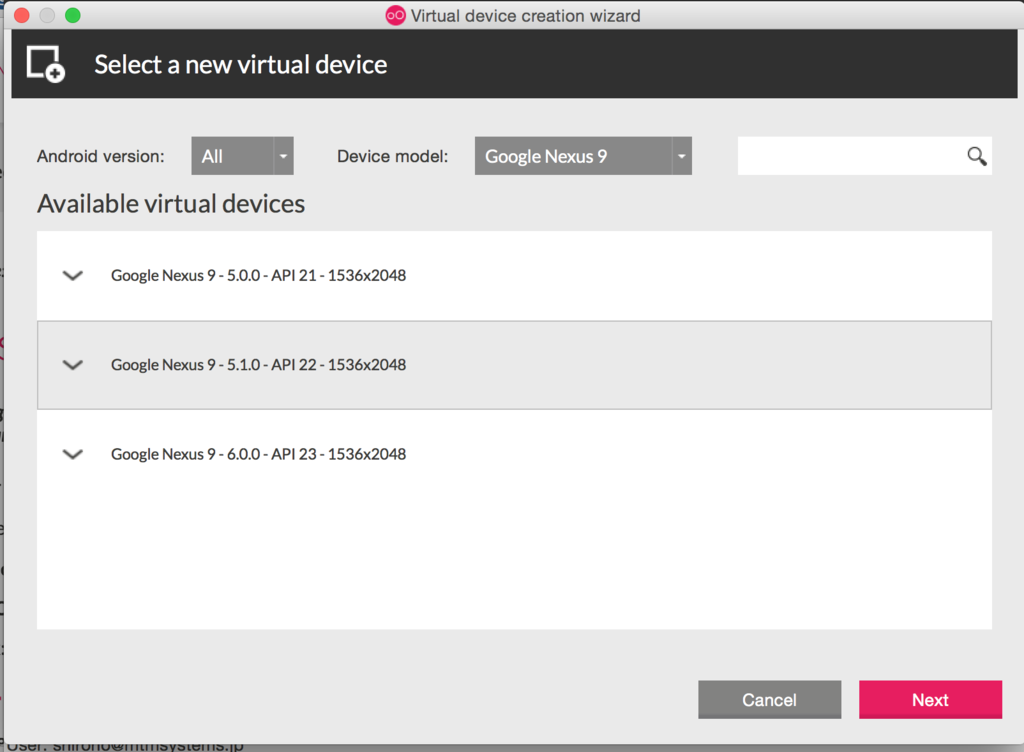
Task: Expand the Nexus 9 6.0.0 API 23 chevron
Action: pyautogui.click(x=72, y=454)
